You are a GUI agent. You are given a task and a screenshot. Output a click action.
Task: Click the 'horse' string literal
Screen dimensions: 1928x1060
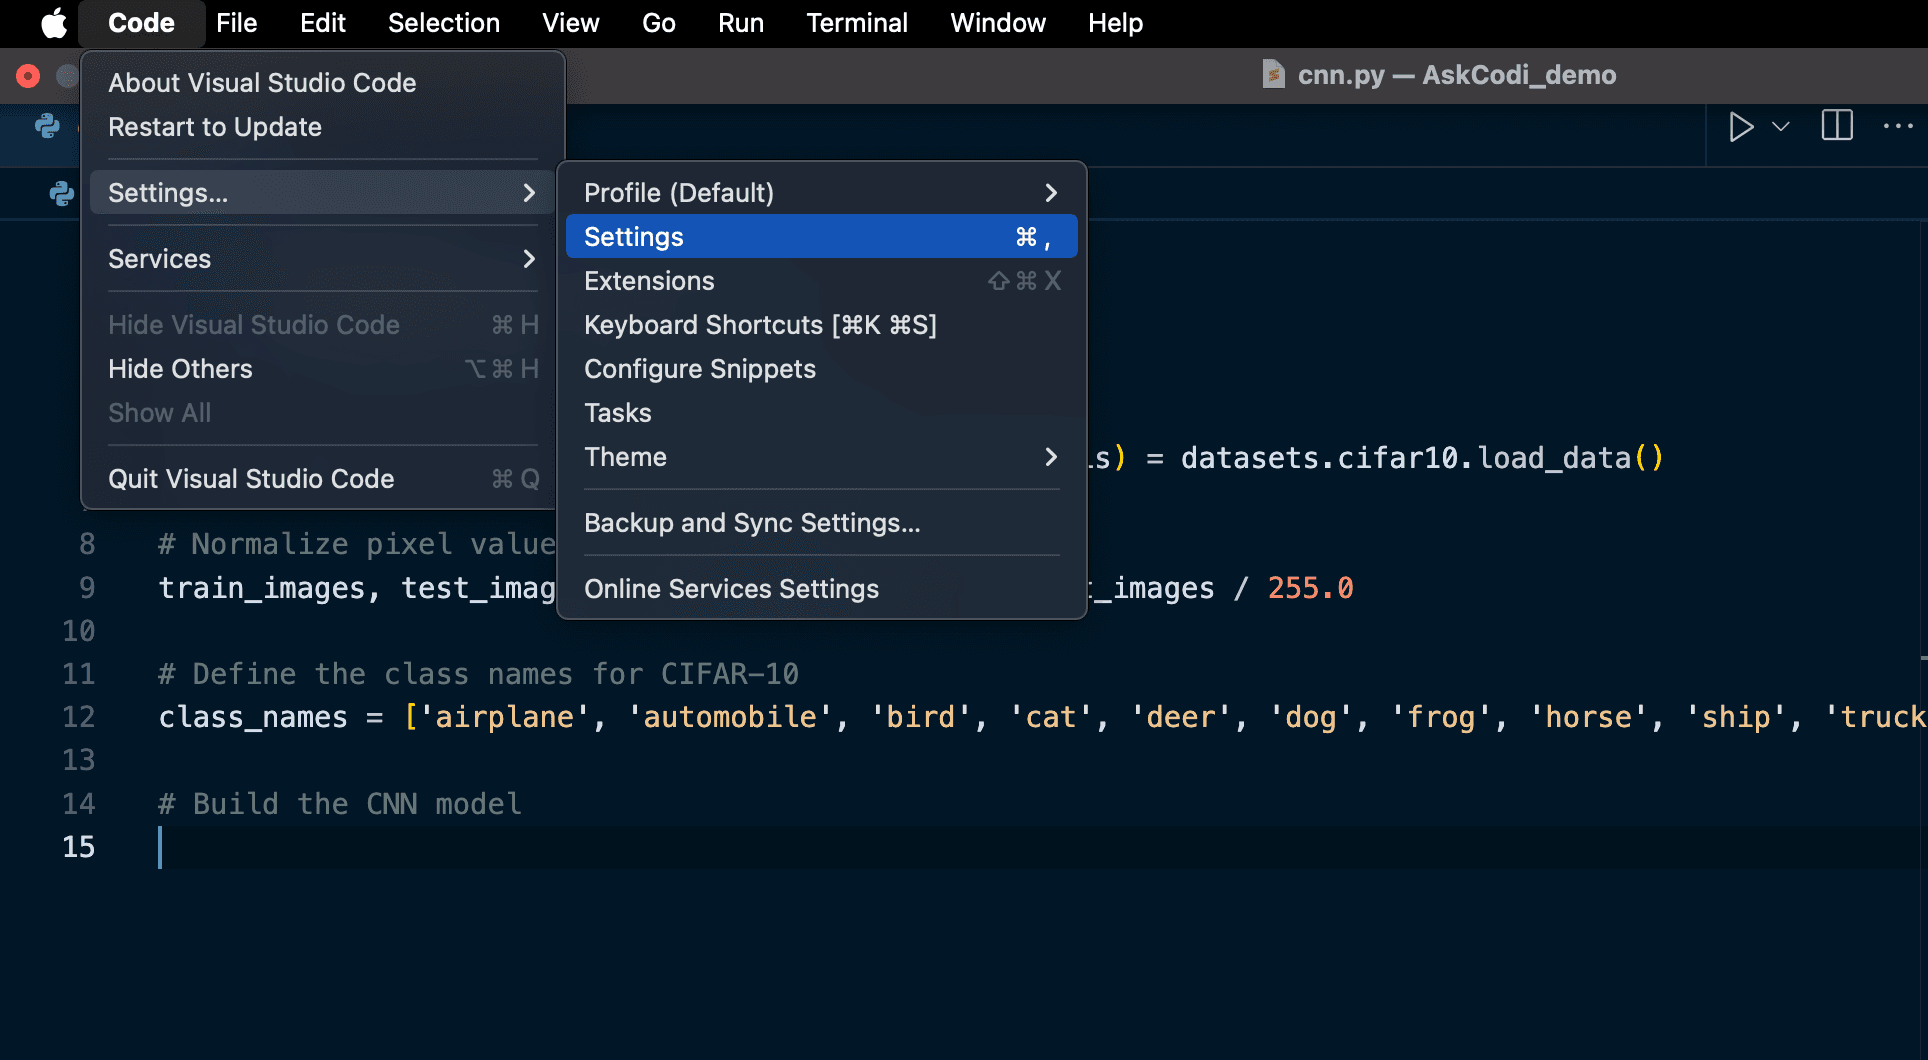click(x=1588, y=717)
